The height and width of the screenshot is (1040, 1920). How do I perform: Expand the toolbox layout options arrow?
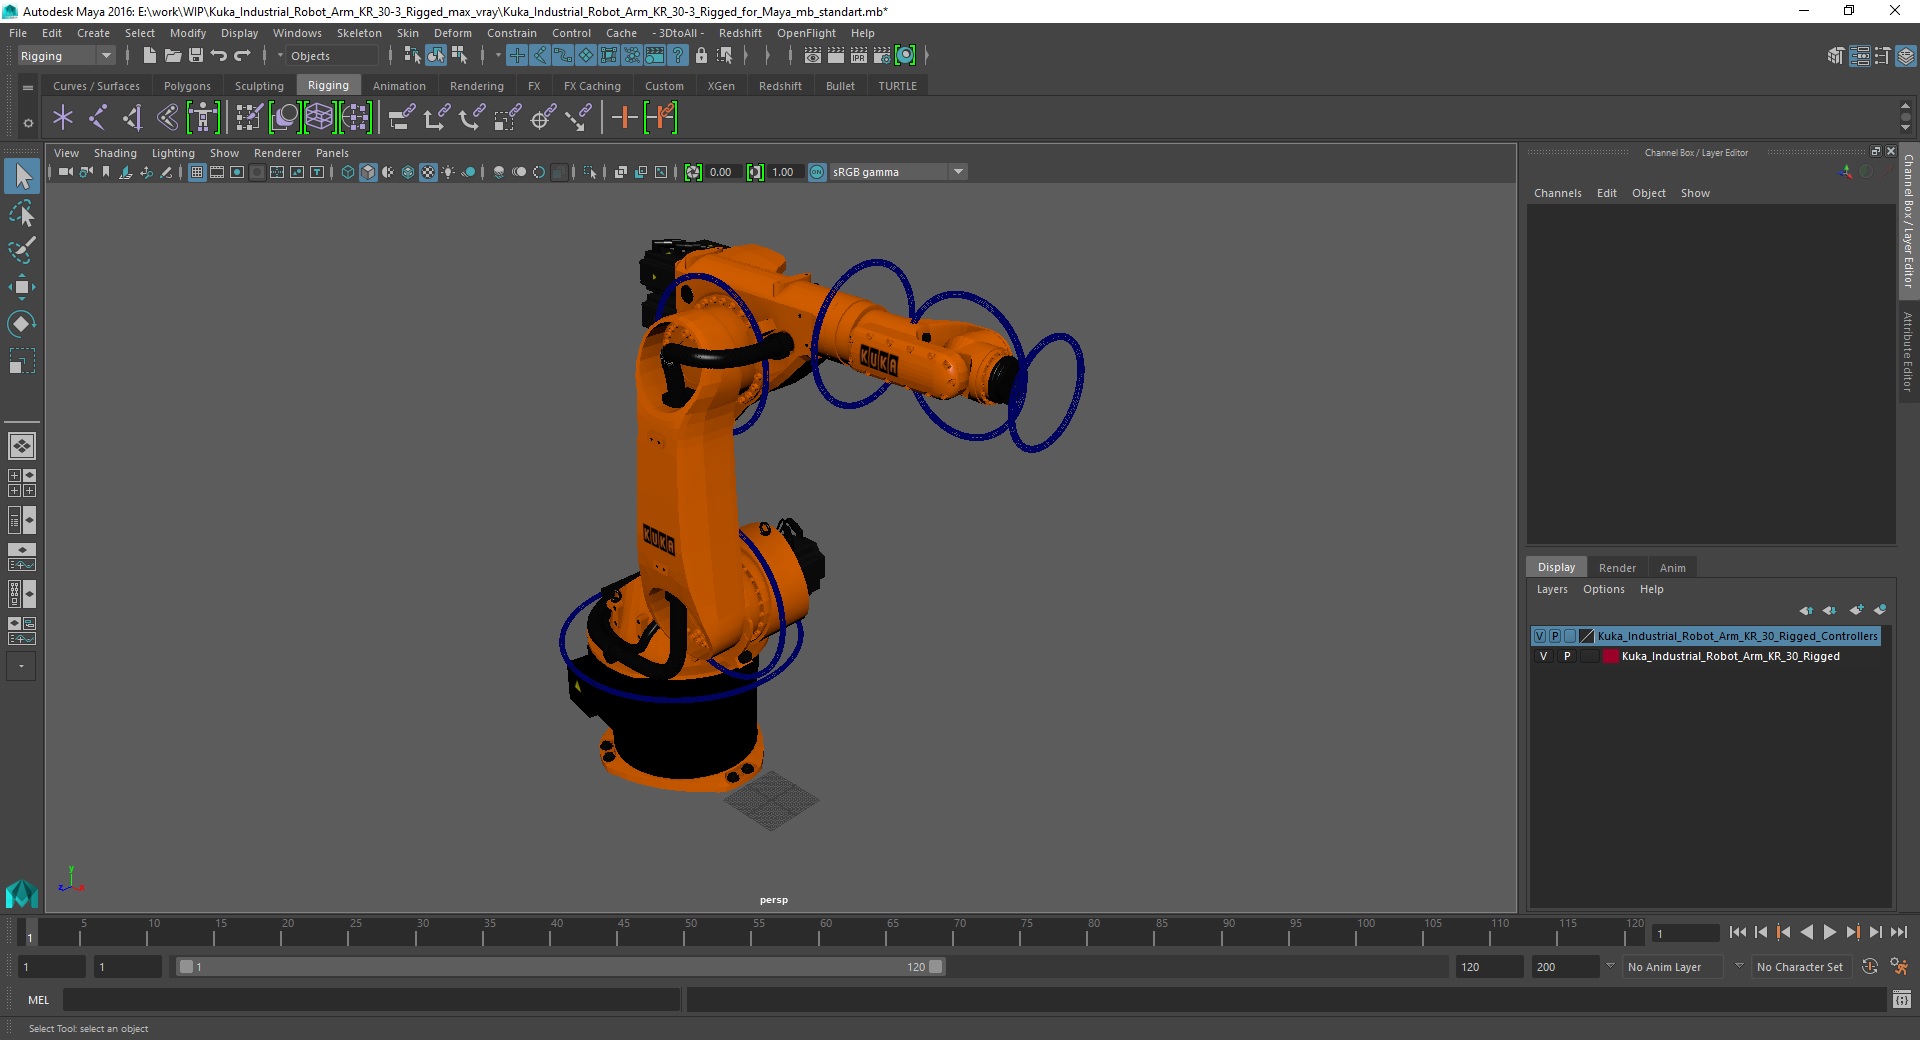click(21, 666)
